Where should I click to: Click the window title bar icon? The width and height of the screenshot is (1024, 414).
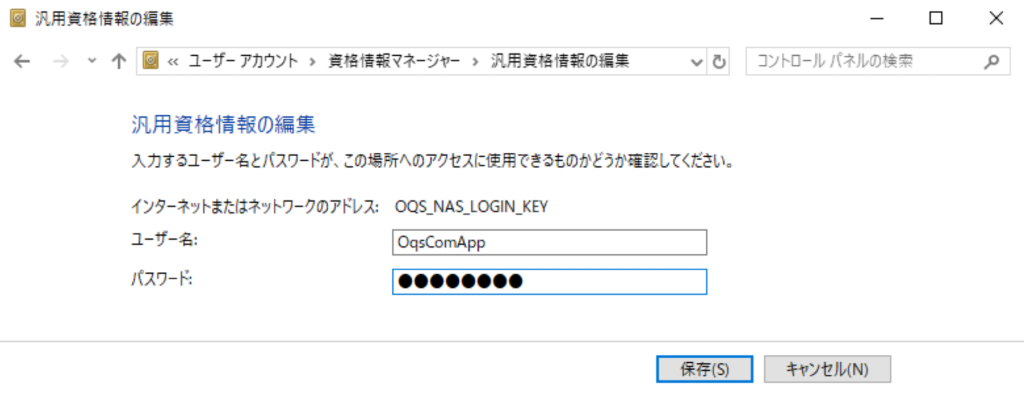point(17,17)
